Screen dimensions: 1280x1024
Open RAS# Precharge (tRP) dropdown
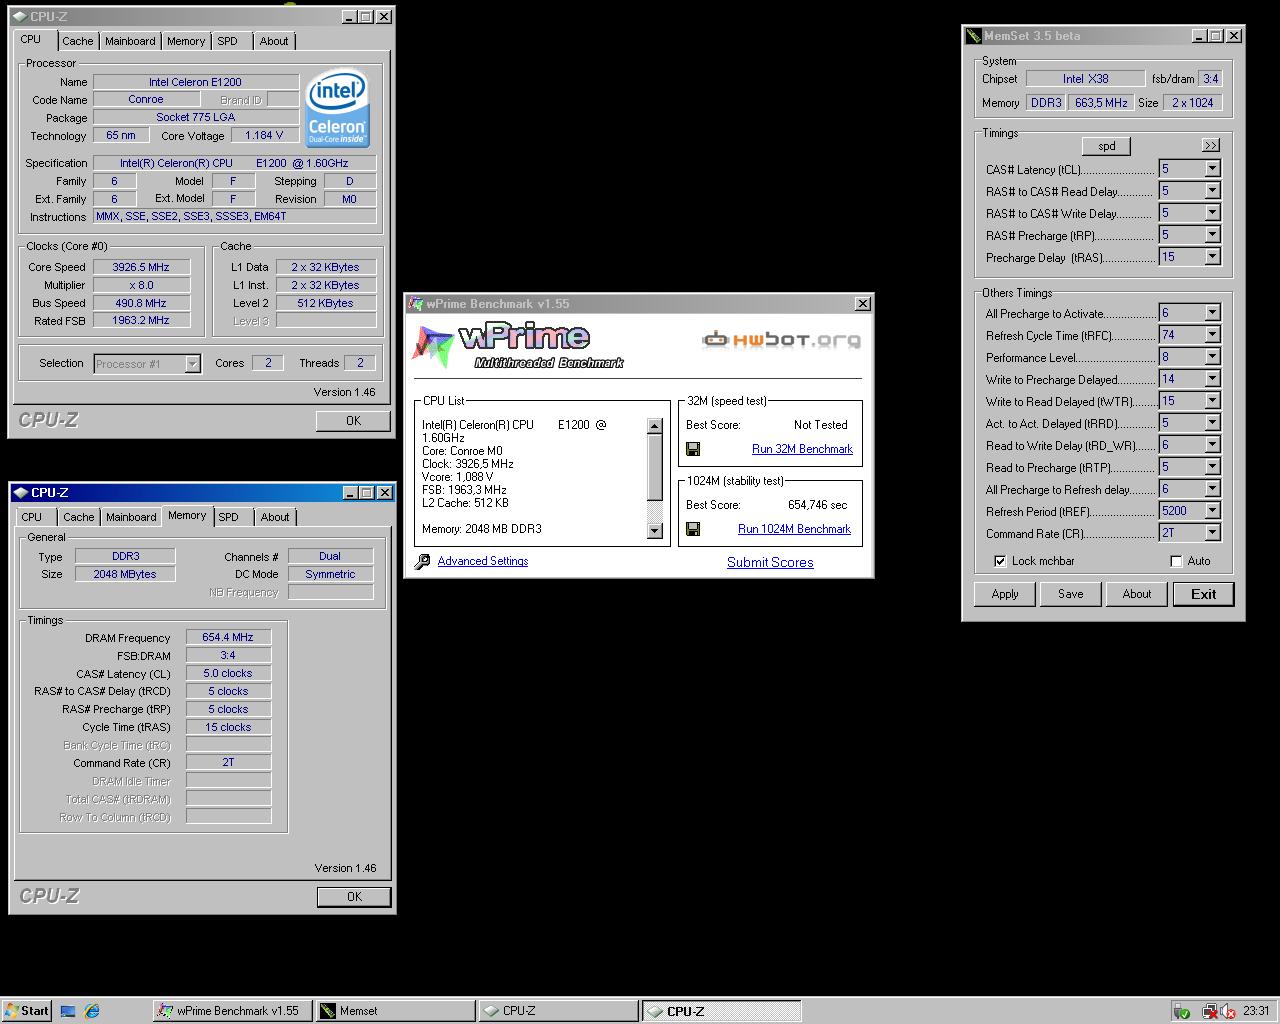point(1212,235)
